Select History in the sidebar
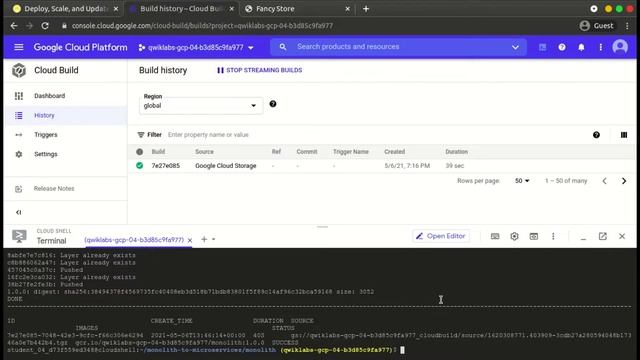This screenshot has height=360, width=640. 44,116
